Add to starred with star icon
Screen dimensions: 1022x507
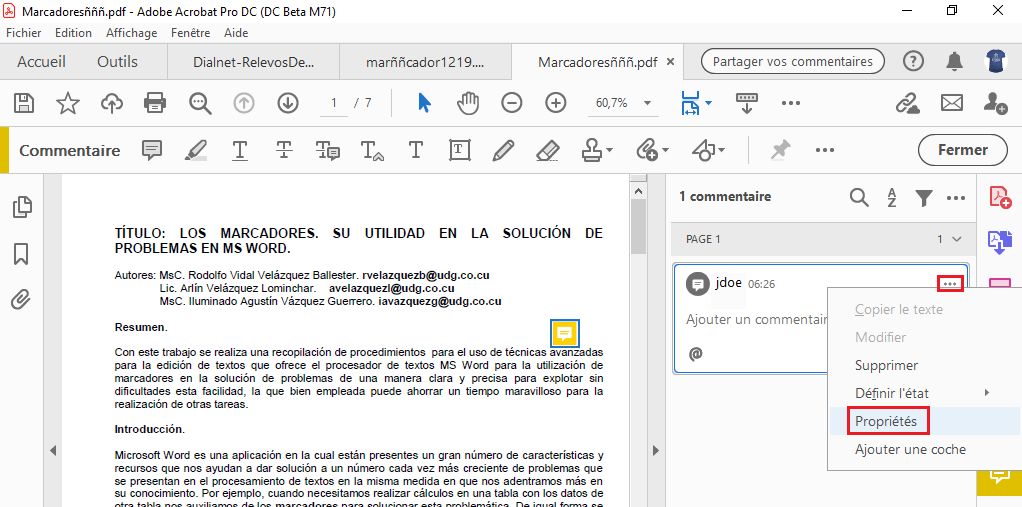(x=68, y=103)
